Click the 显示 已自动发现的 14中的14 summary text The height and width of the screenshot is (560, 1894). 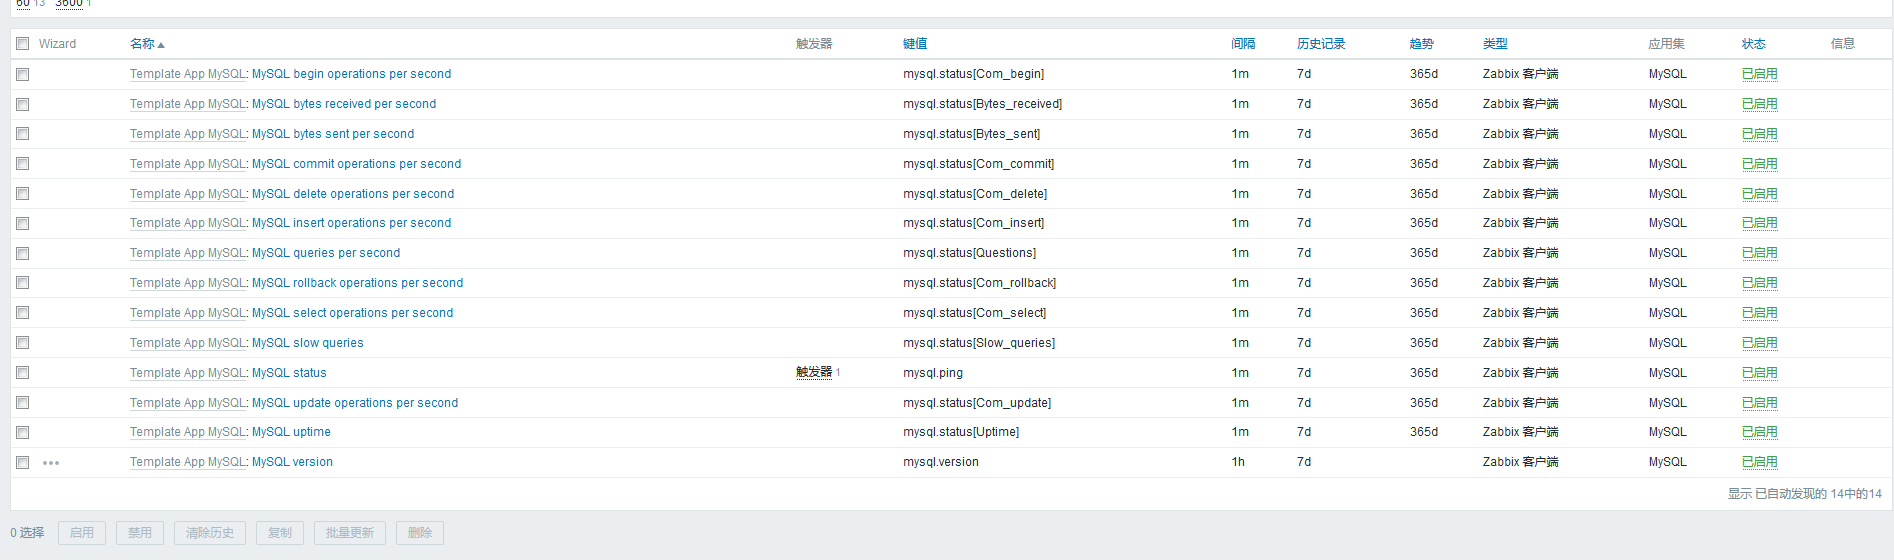coord(1805,494)
